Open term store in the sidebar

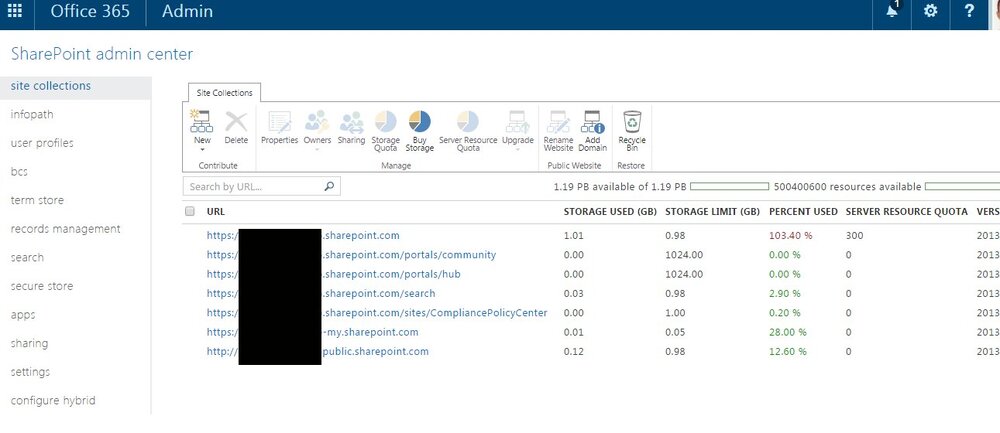(x=37, y=200)
